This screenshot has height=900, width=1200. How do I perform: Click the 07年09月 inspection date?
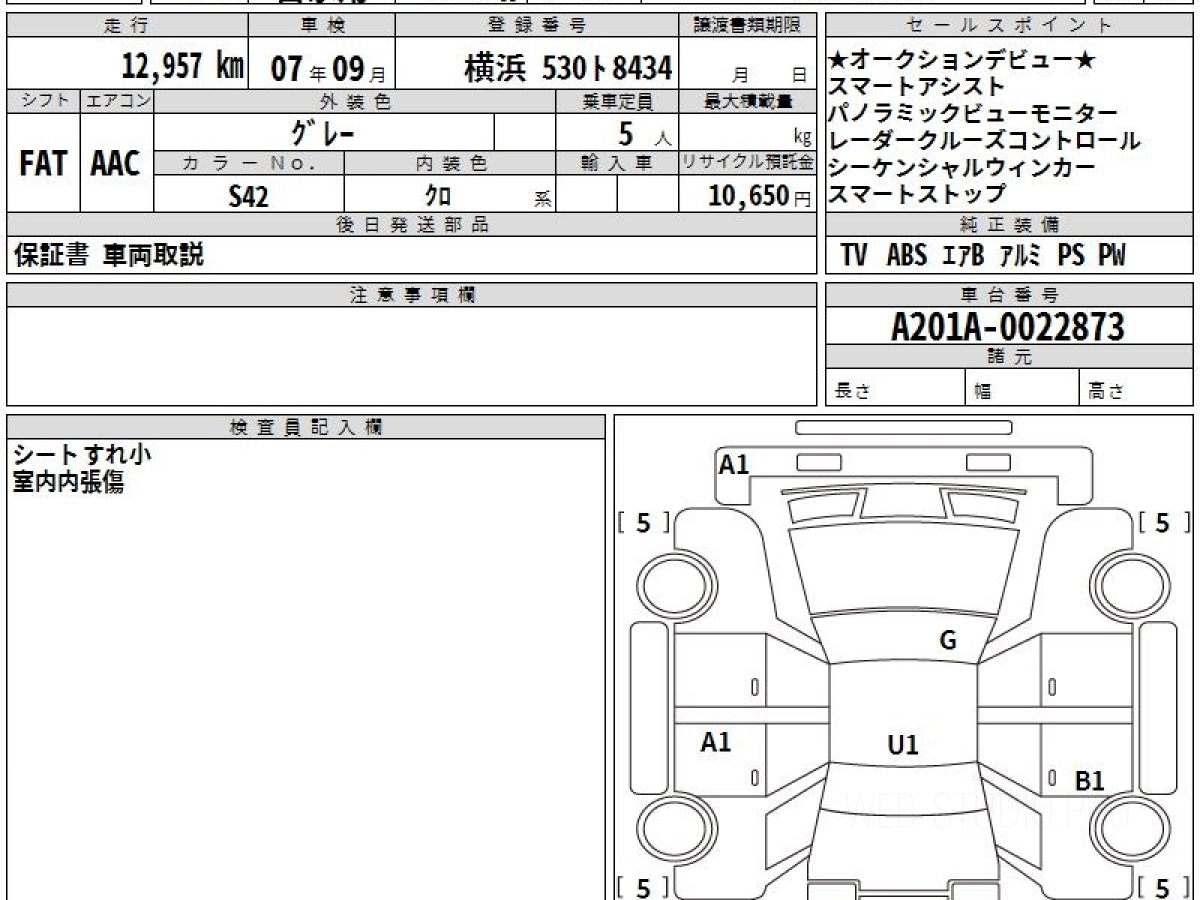point(328,69)
